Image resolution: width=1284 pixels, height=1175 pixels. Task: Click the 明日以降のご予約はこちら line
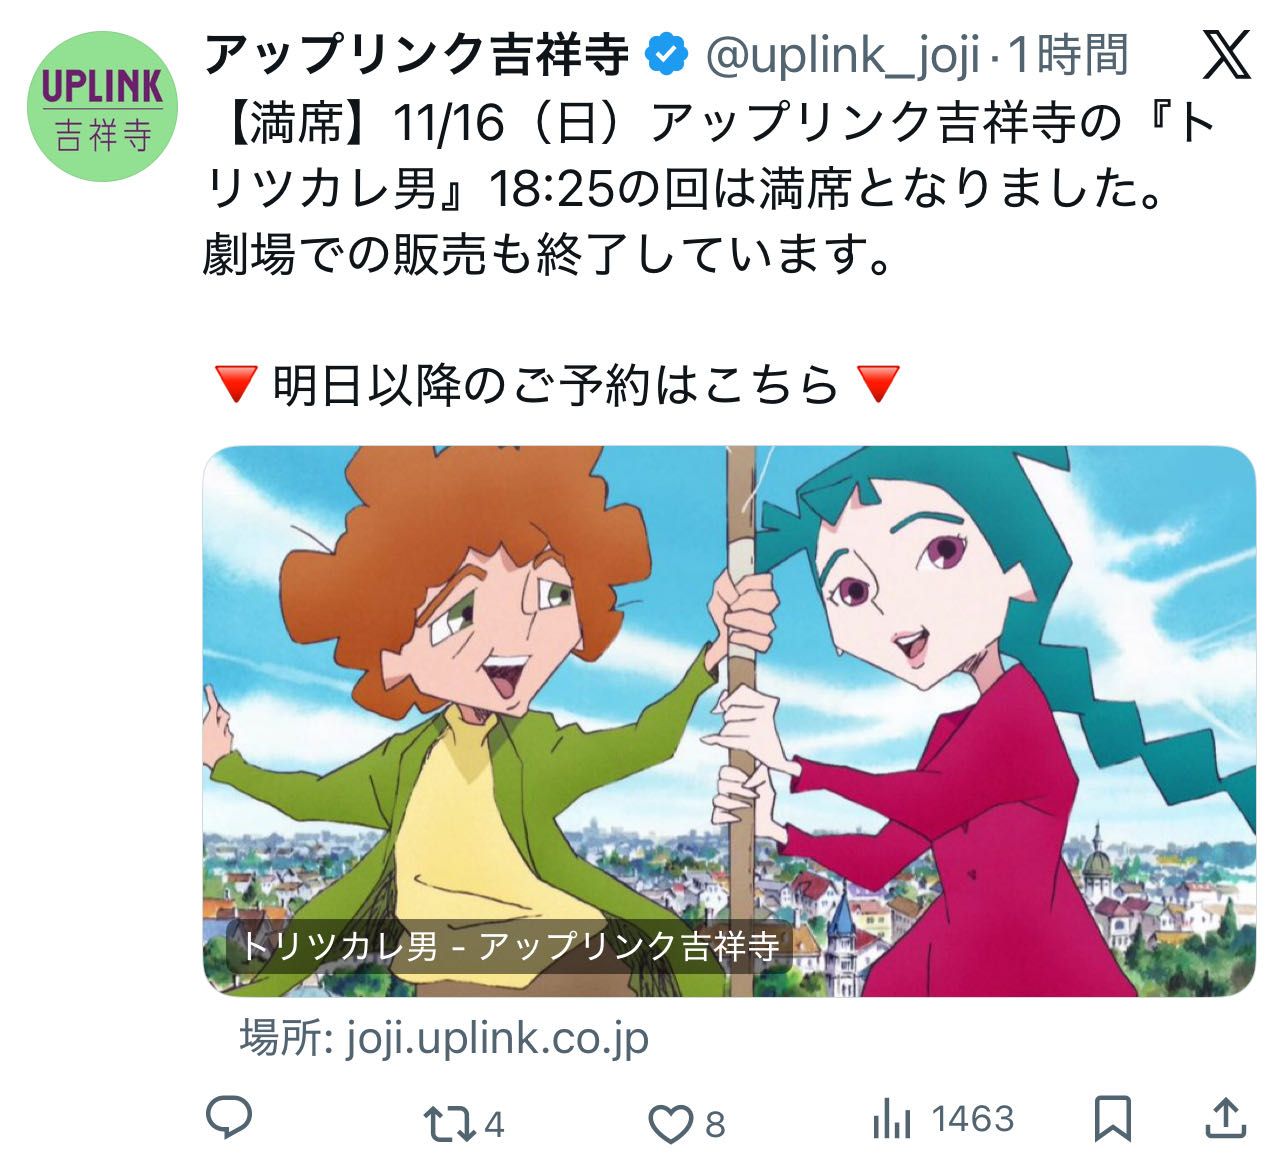[x=556, y=385]
